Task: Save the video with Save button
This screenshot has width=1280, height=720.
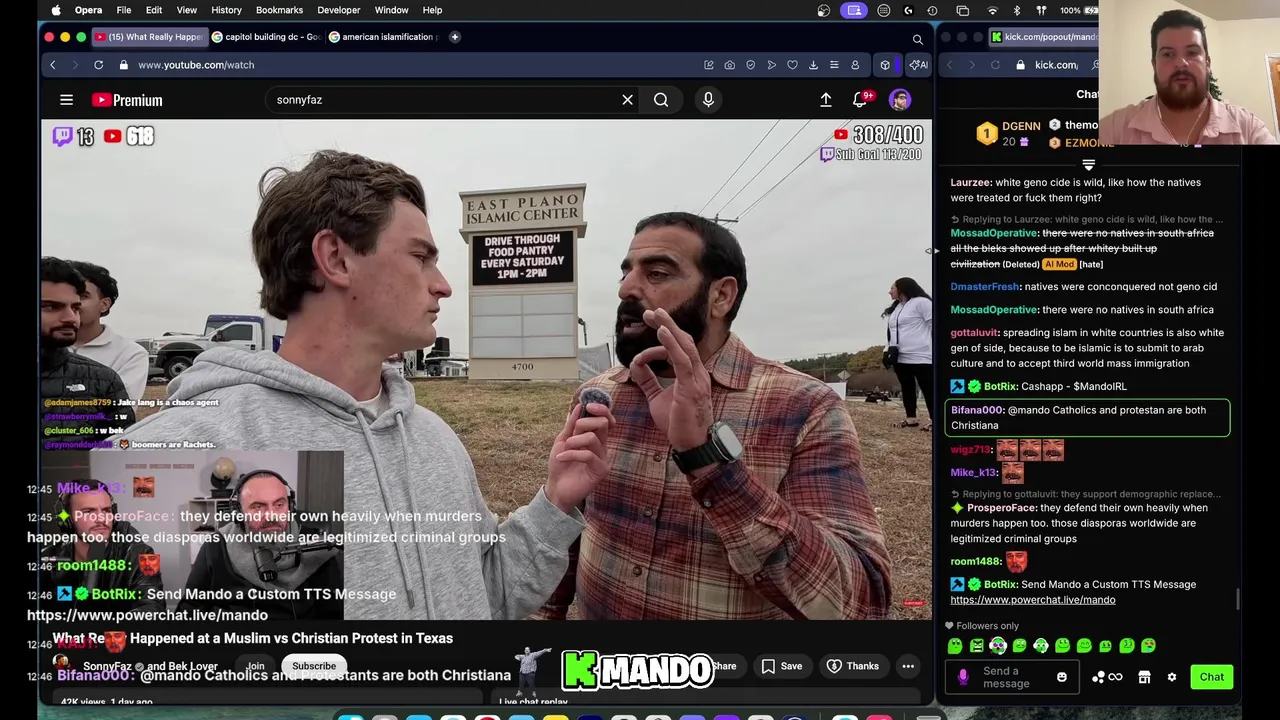Action: point(781,666)
